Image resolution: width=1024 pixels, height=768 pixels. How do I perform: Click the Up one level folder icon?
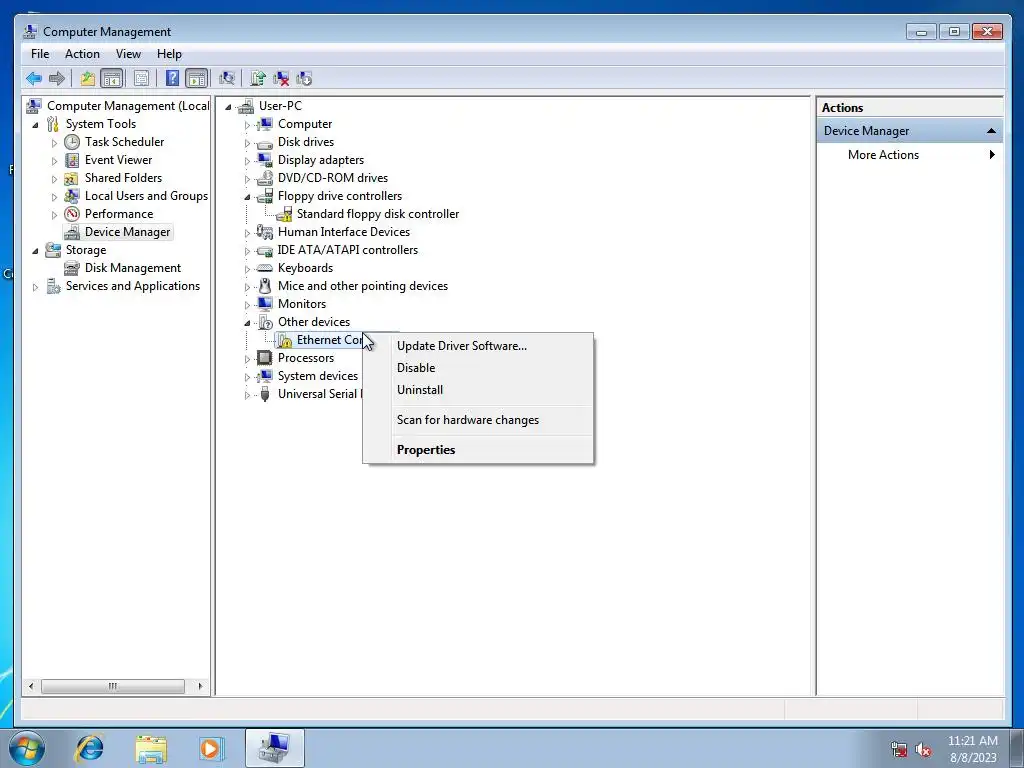[88, 79]
